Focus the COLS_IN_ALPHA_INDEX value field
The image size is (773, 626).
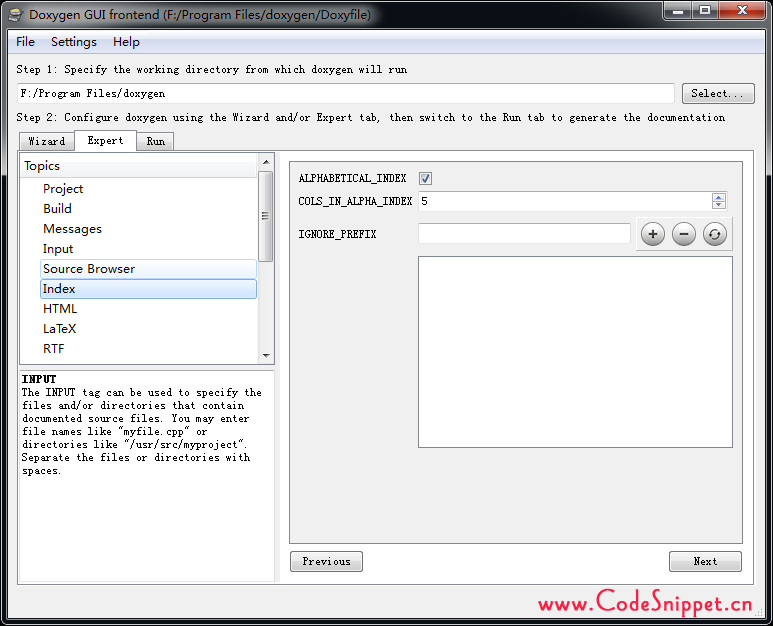coord(565,201)
